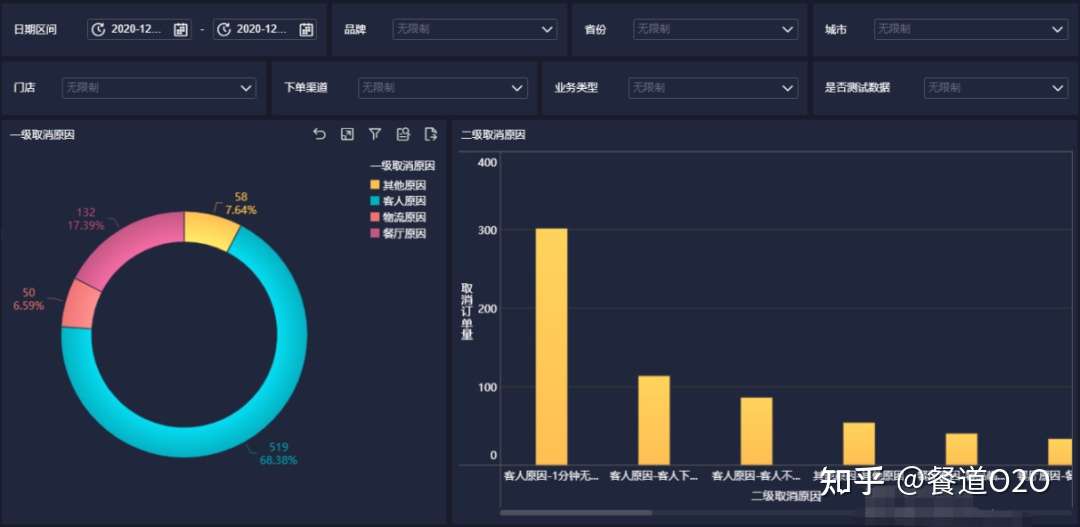This screenshot has width=1080, height=527.
Task: Open the end date calendar picker icon
Action: click(x=307, y=29)
